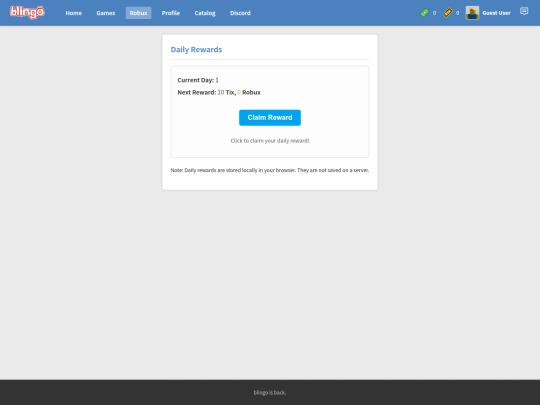Click the Next Reward: 10 Tix line
The height and width of the screenshot is (405, 540).
click(219, 92)
